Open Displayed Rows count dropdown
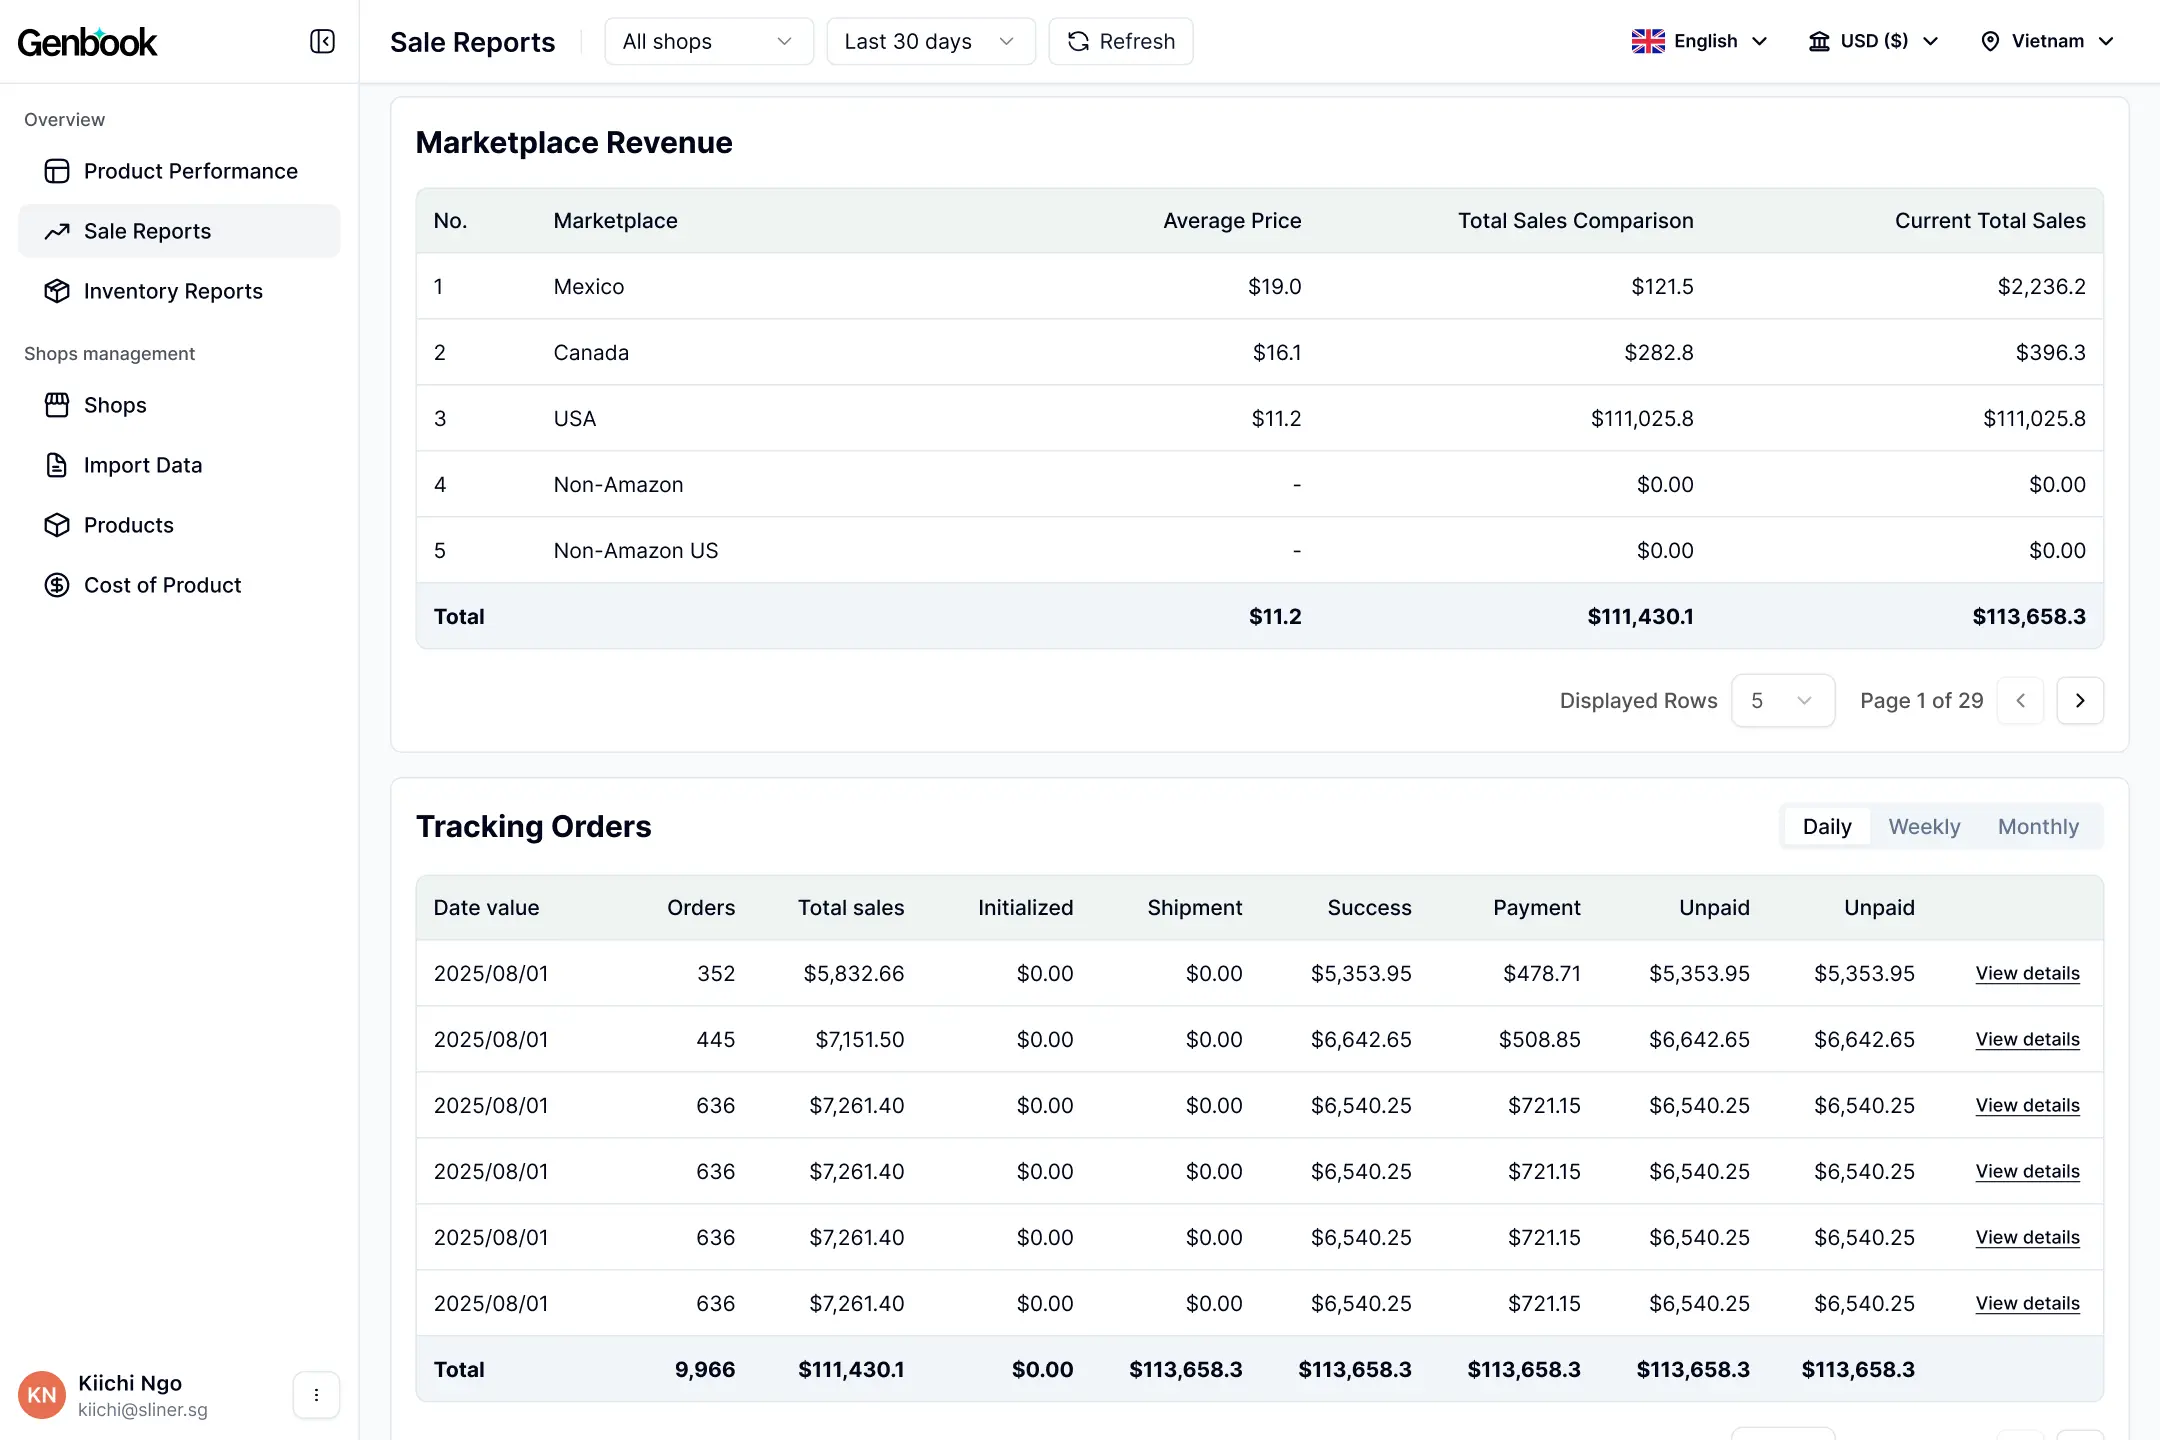 click(1782, 701)
